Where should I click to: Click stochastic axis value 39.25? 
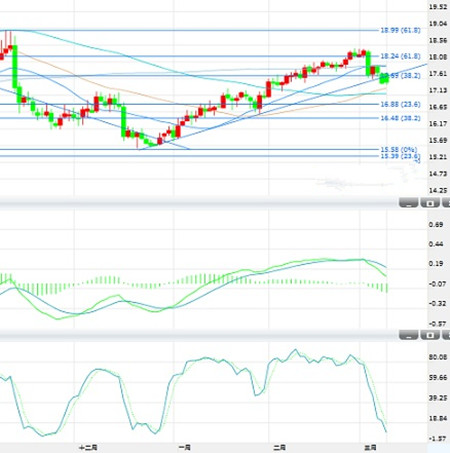438,398
